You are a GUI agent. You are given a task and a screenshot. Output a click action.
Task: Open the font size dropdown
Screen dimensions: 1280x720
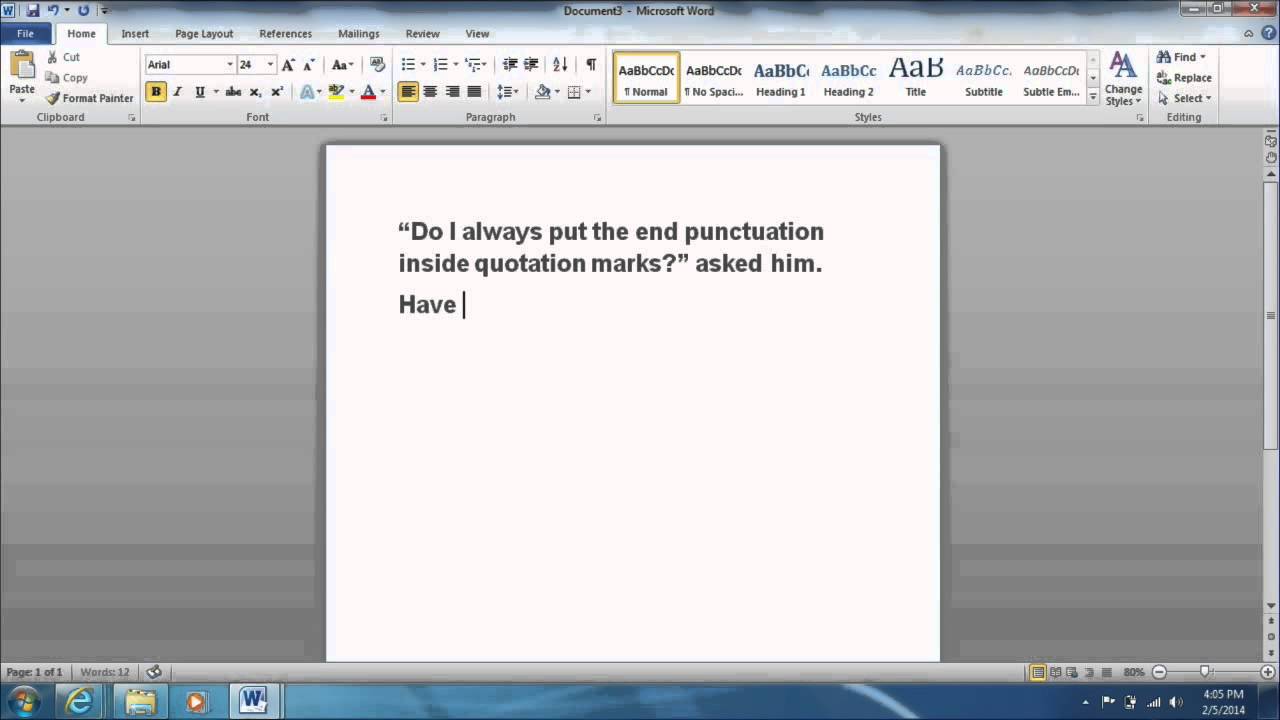click(270, 64)
